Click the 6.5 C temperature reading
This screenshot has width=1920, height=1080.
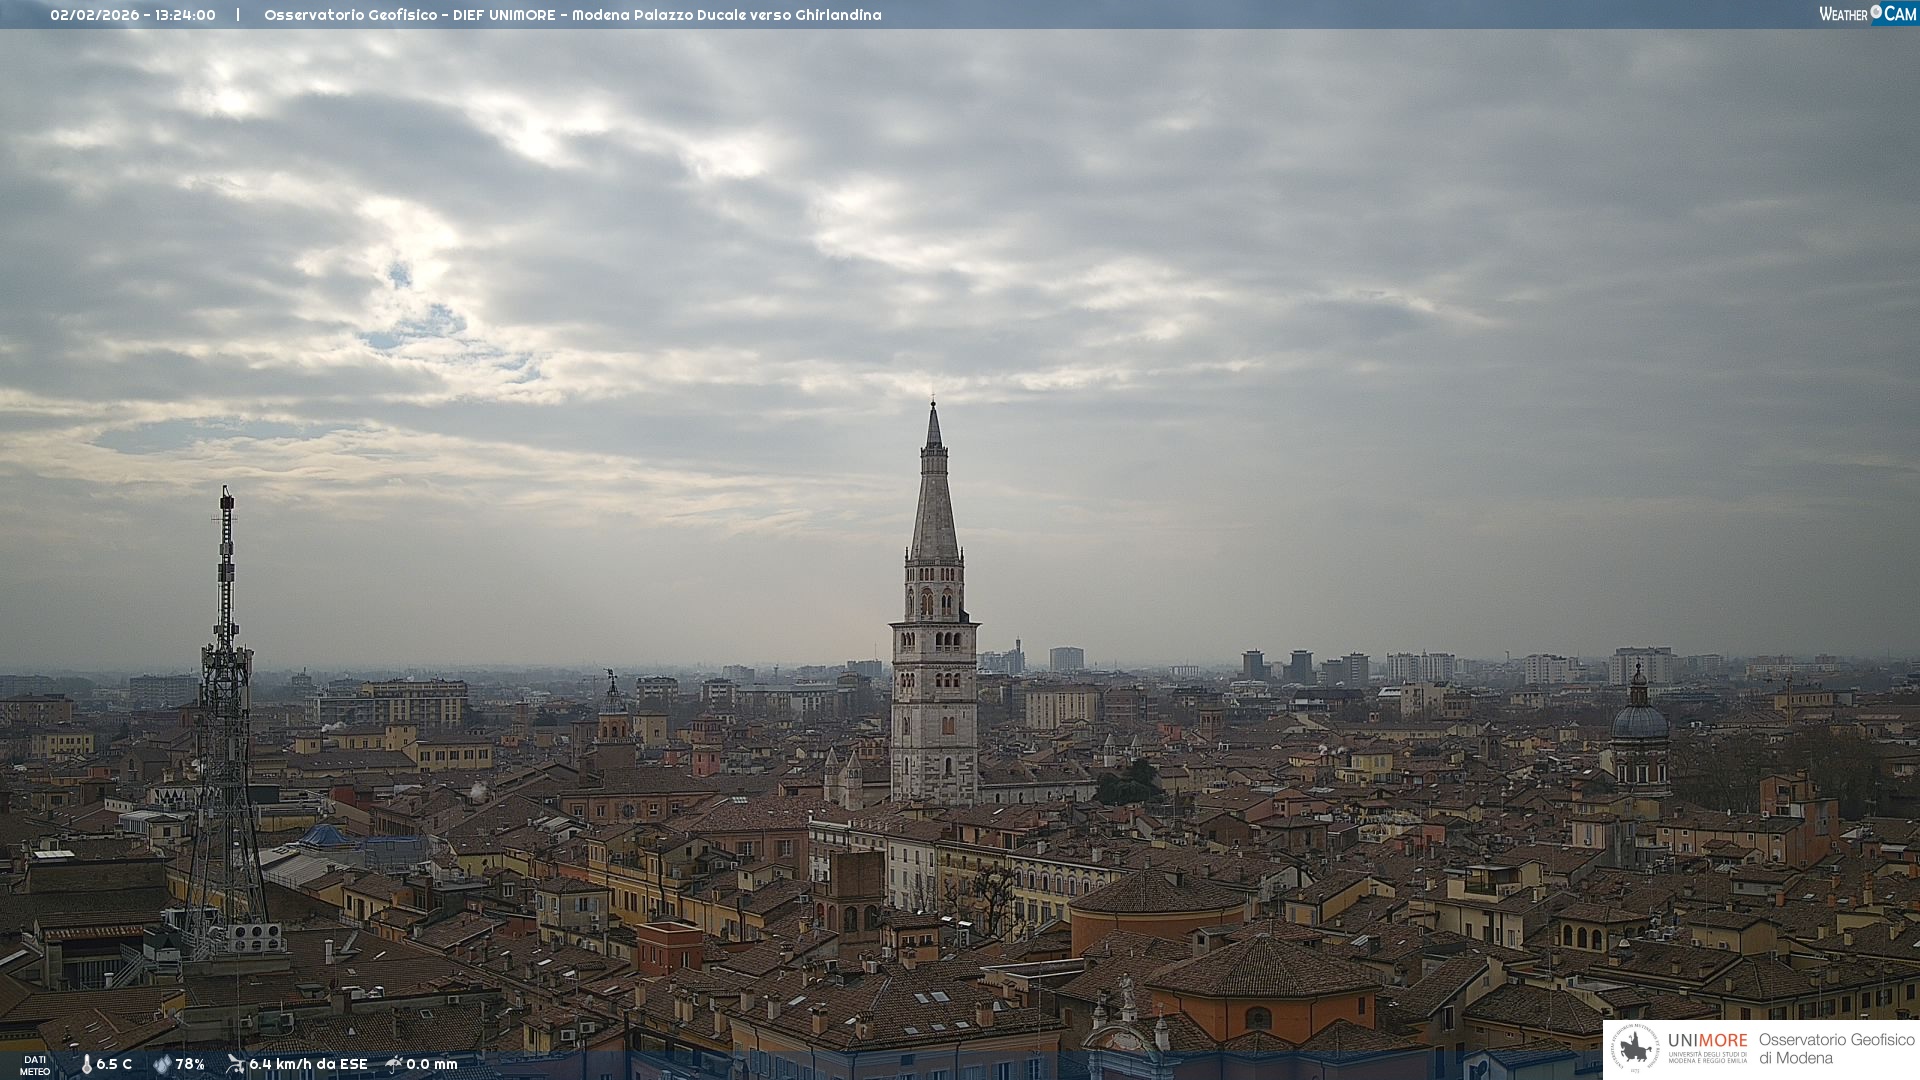[x=114, y=1064]
